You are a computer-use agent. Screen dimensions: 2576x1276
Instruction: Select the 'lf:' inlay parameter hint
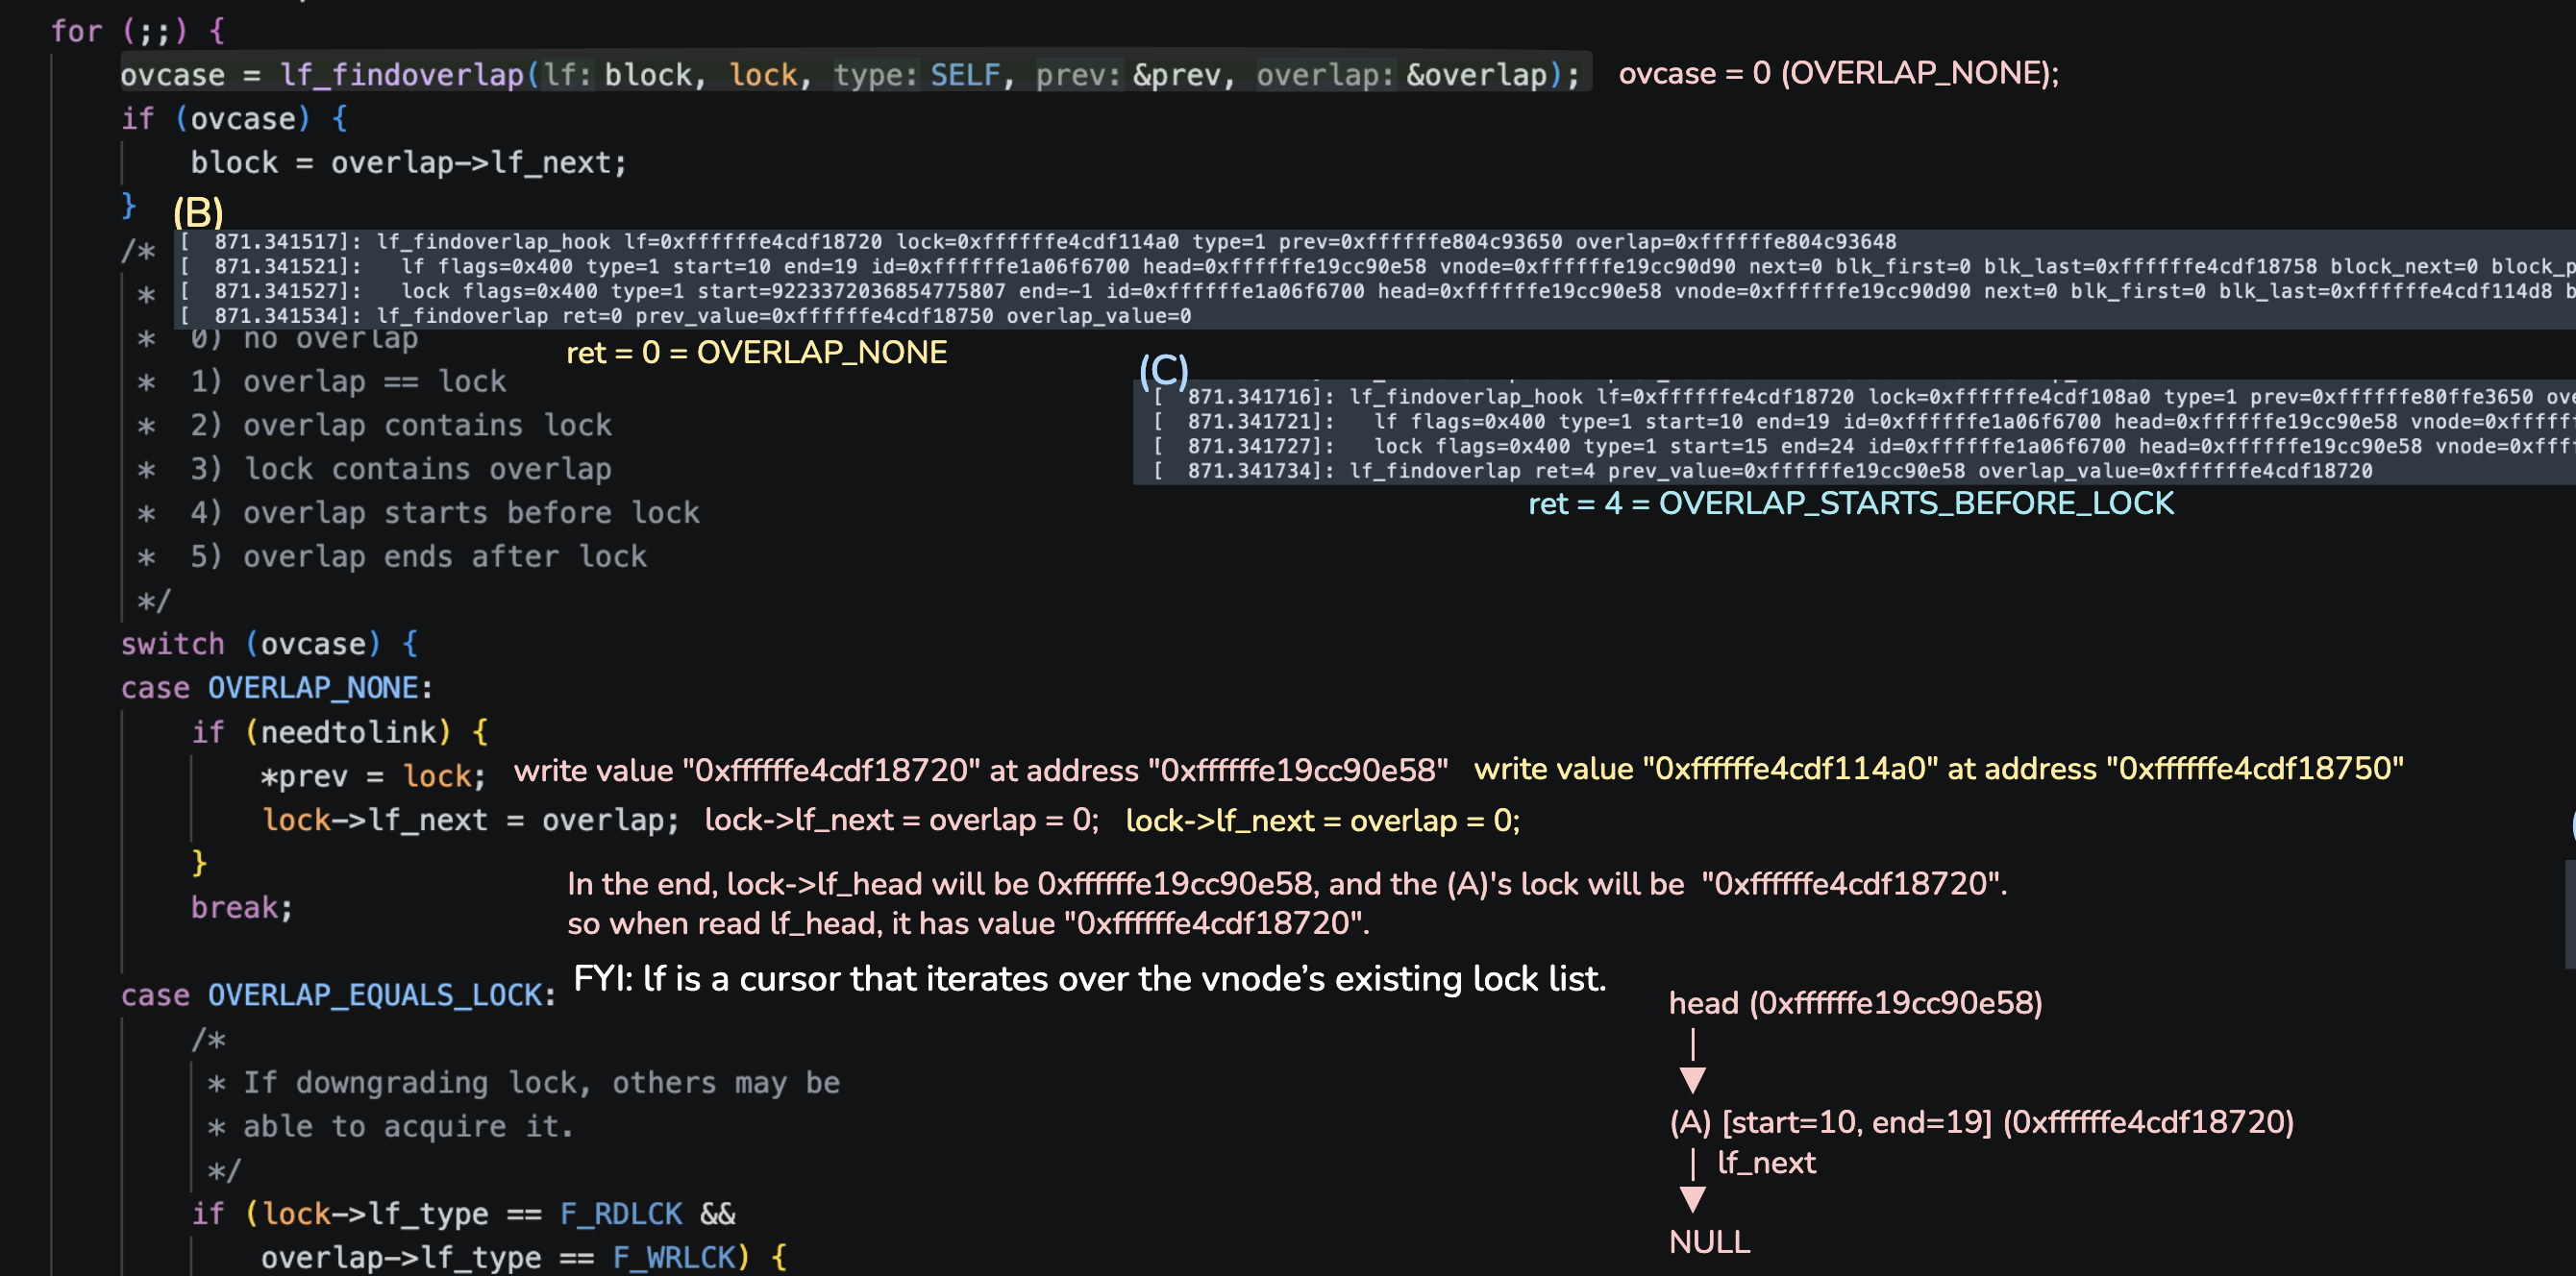(x=568, y=74)
